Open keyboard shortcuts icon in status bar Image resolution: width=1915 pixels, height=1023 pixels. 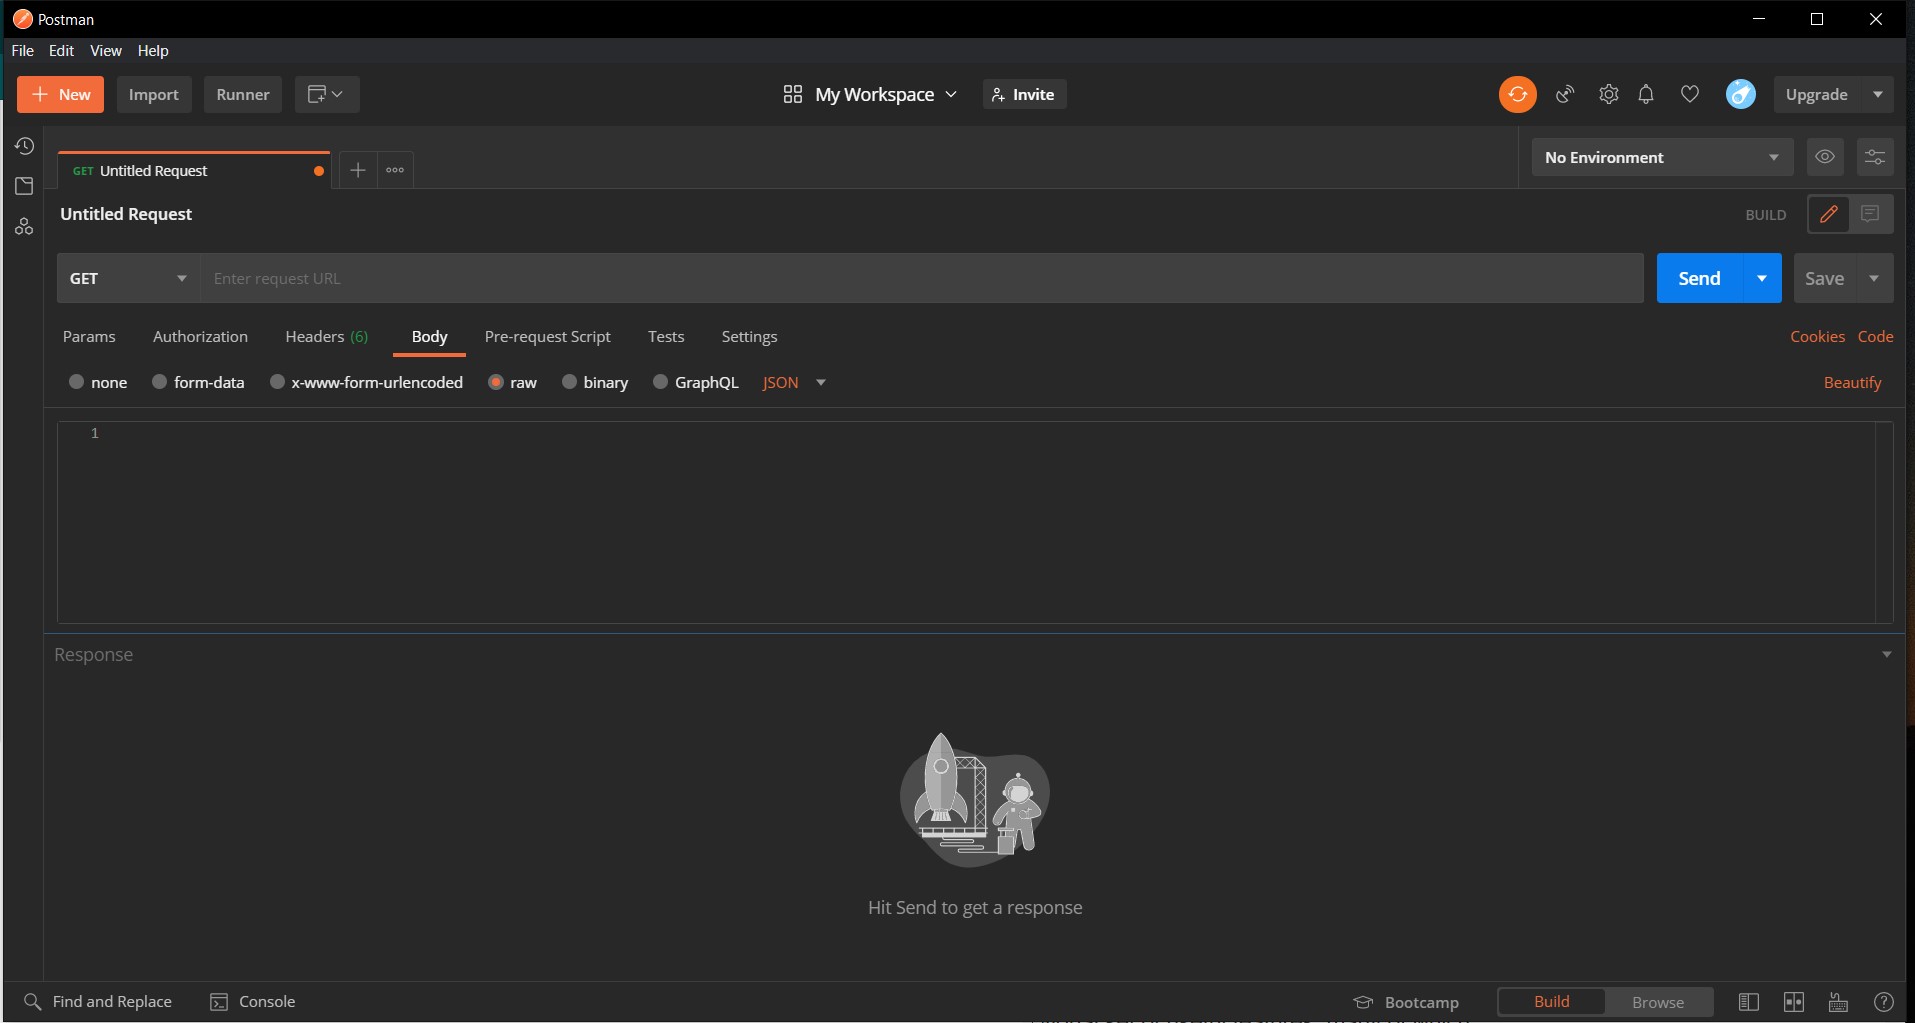(x=1838, y=1002)
